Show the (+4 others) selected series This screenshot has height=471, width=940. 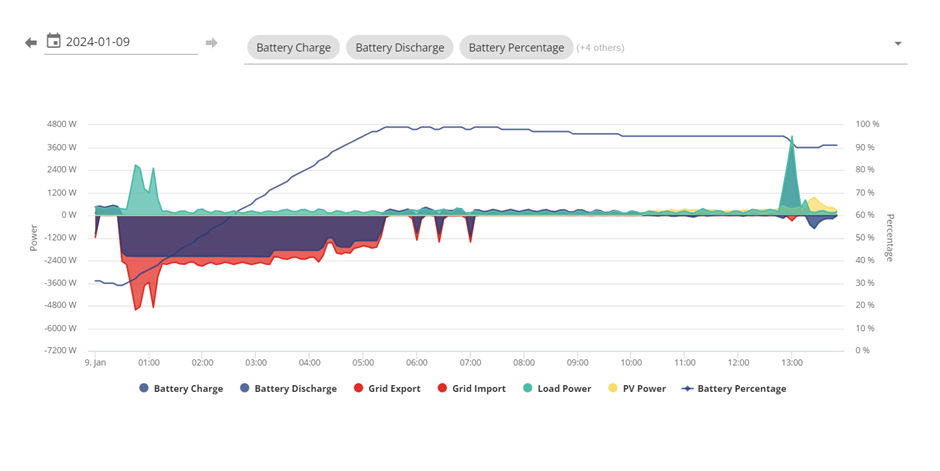pos(600,48)
